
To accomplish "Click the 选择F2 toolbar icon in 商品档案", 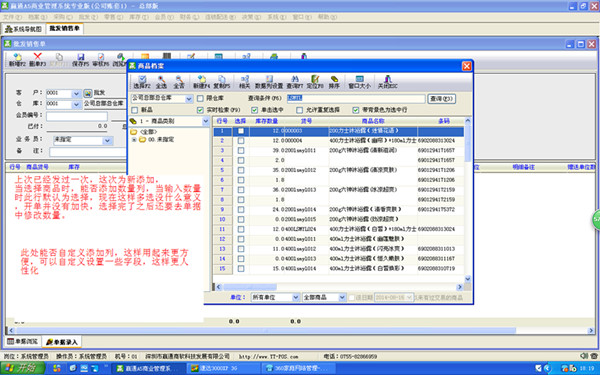I will (x=142, y=82).
